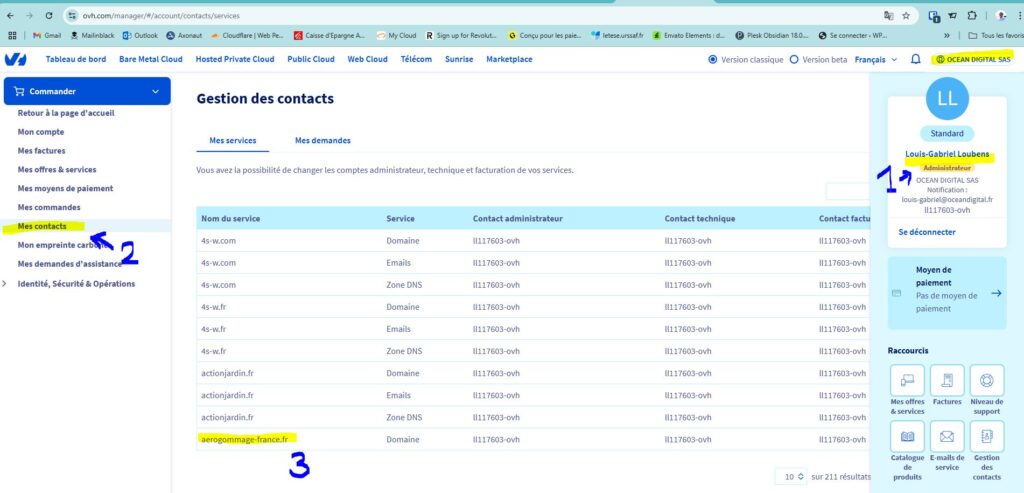Image resolution: width=1024 pixels, height=493 pixels.
Task: Switch to the Mes demandes tab
Action: (x=323, y=140)
